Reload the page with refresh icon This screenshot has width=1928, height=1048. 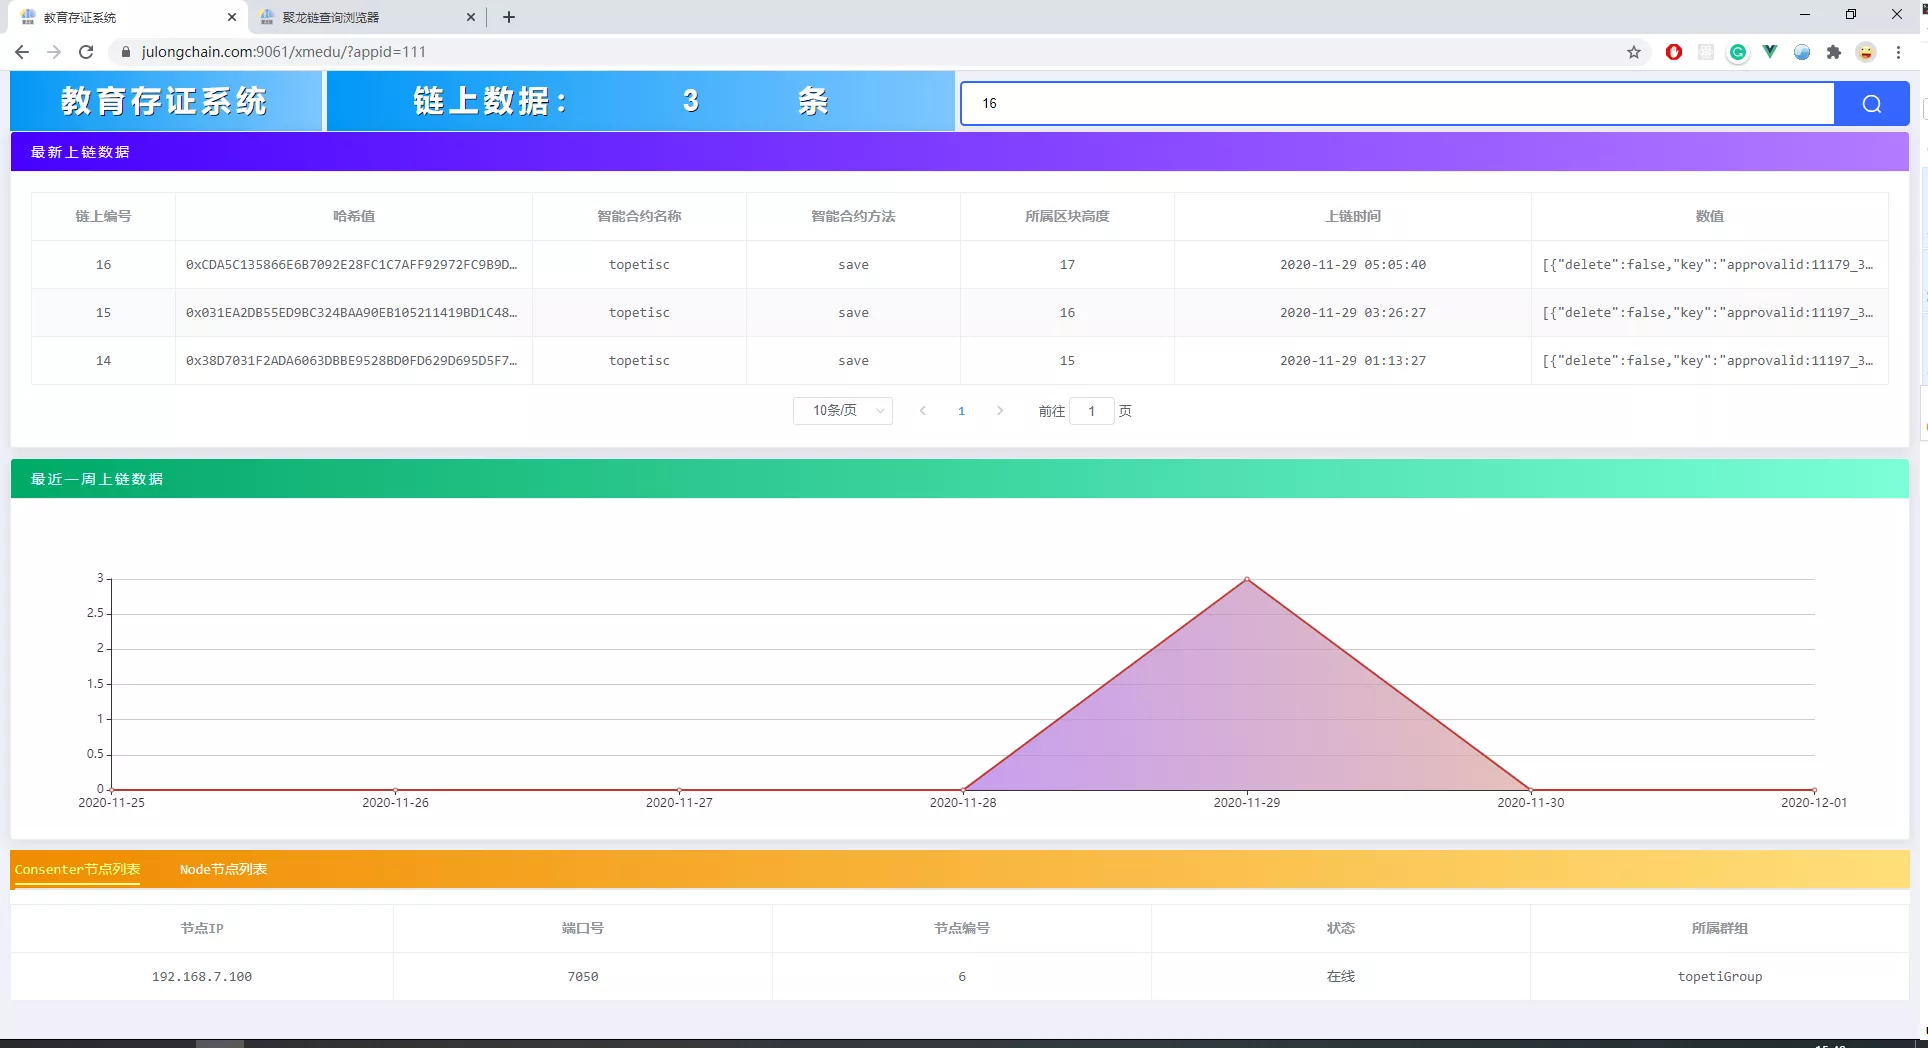(x=86, y=52)
